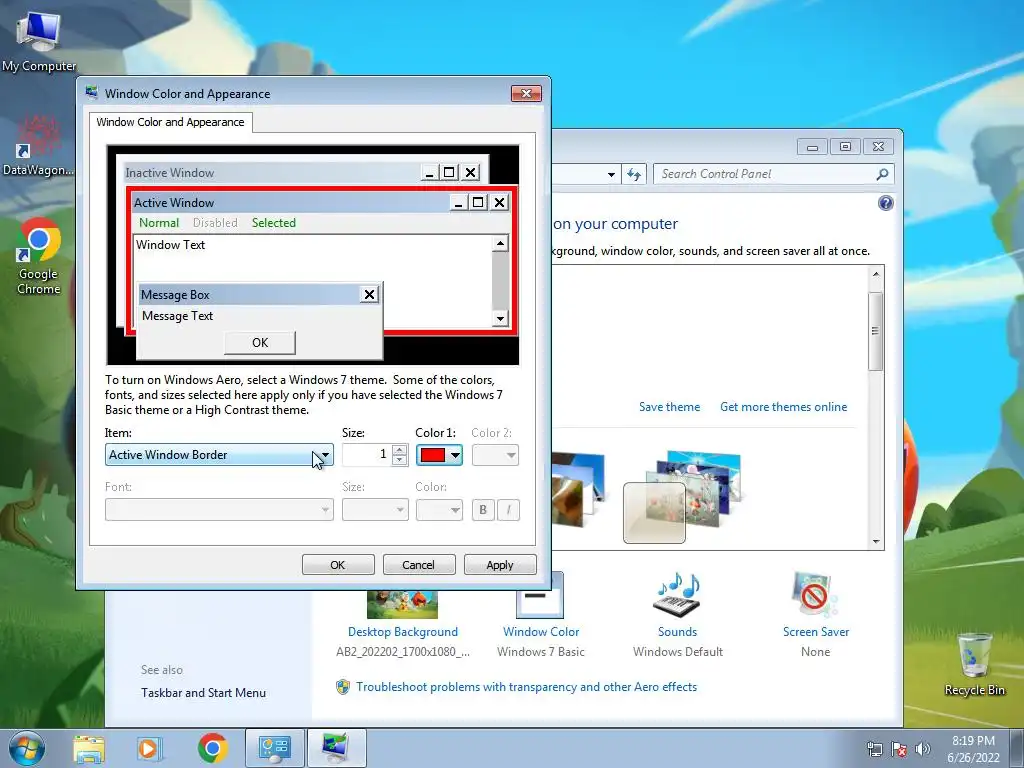Apply the appearance changes
This screenshot has width=1024, height=768.
(500, 565)
